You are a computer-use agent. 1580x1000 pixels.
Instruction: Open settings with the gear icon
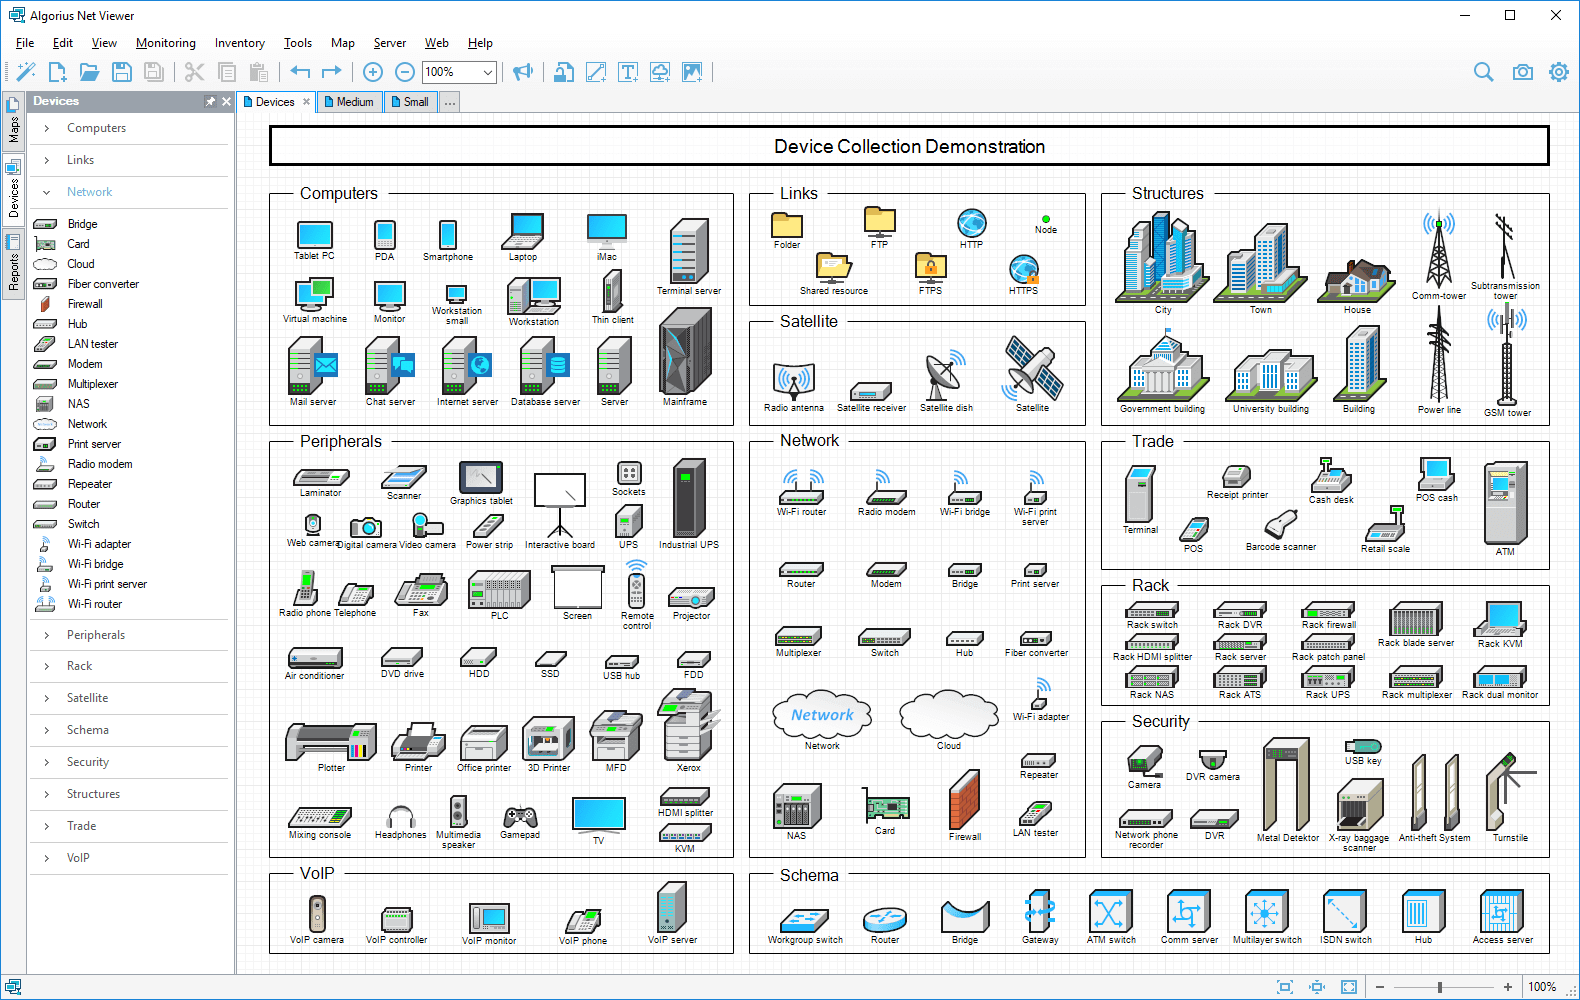point(1559,72)
